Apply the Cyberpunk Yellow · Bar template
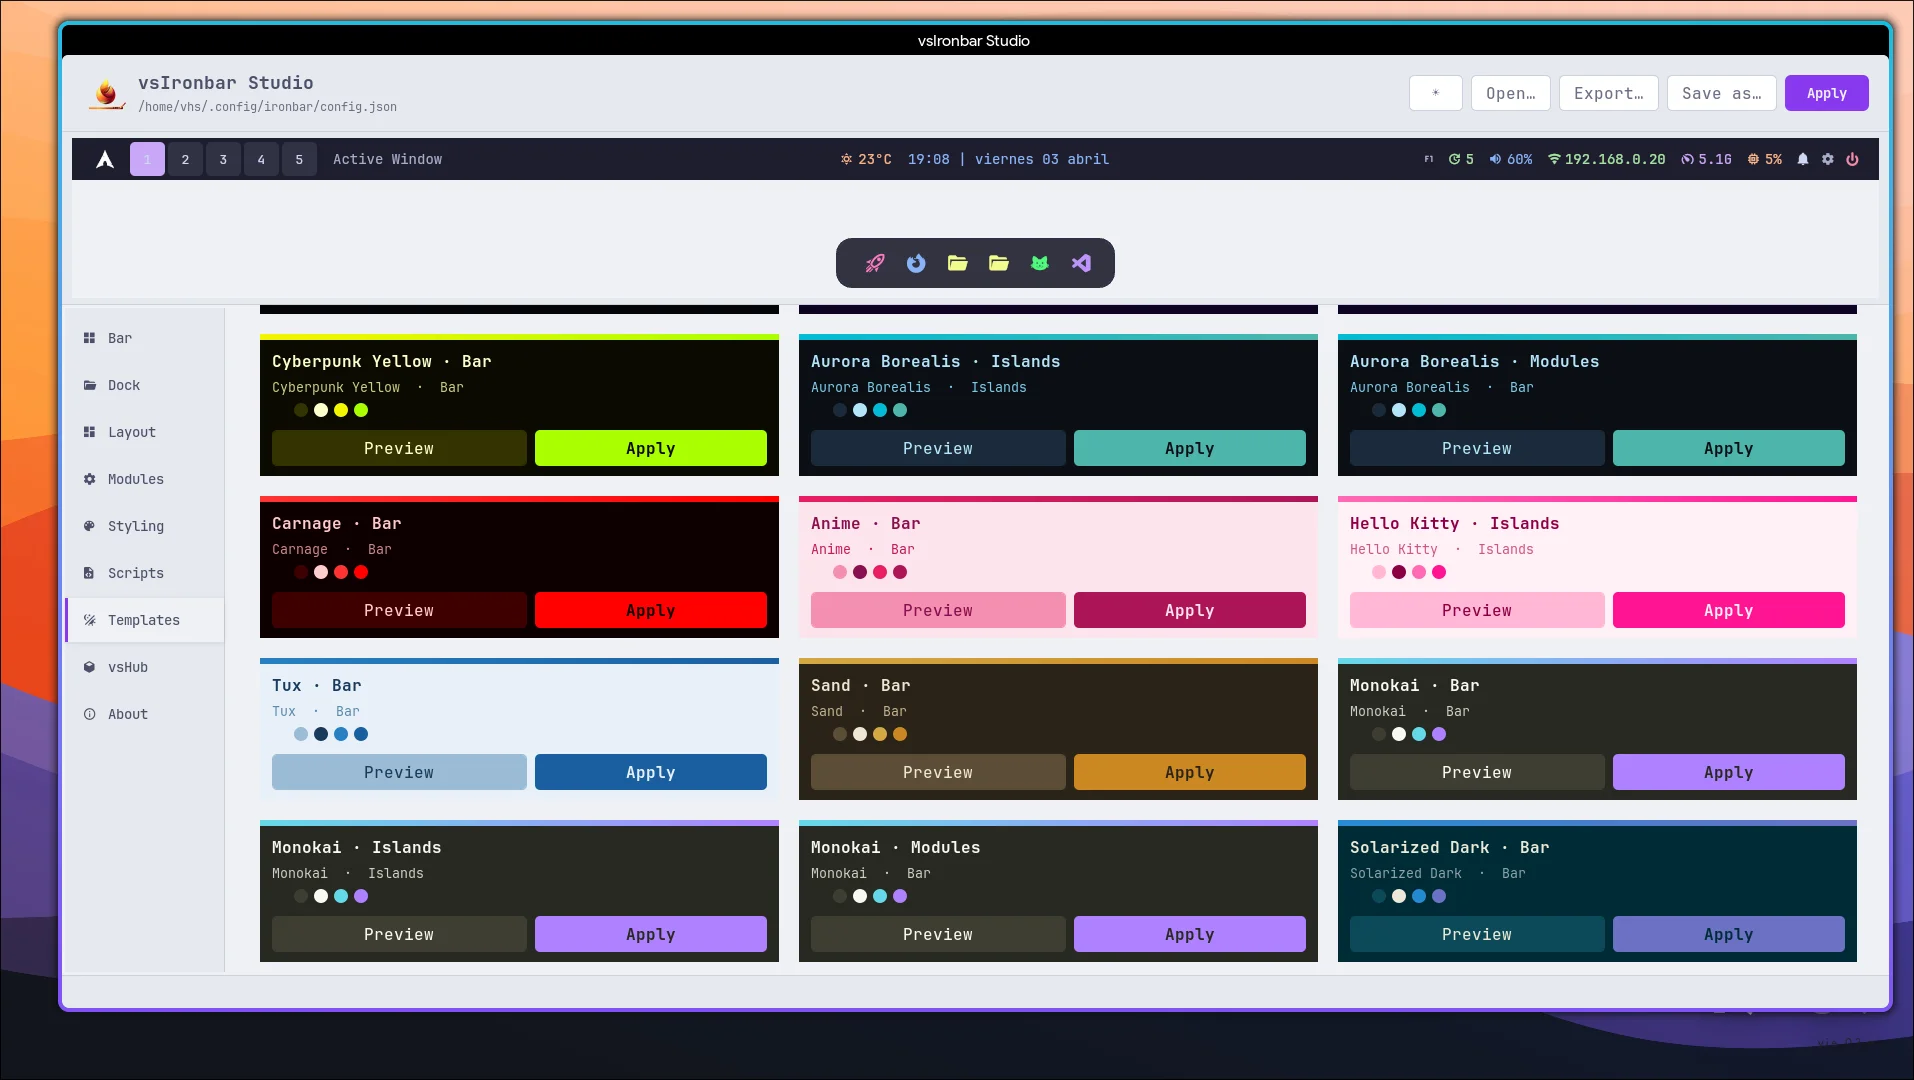Viewport: 1914px width, 1080px height. [x=651, y=448]
